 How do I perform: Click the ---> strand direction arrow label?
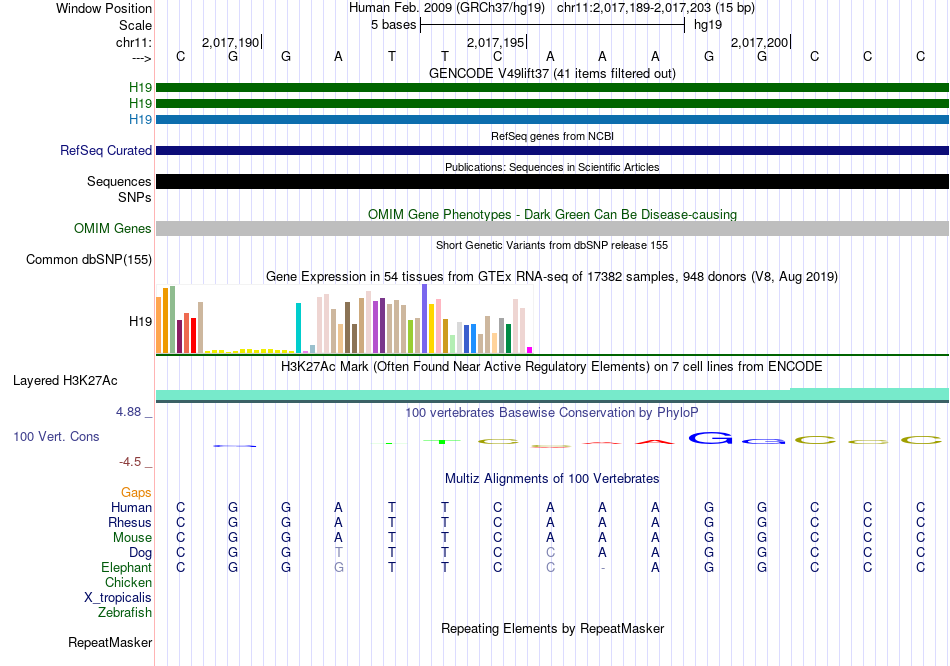(142, 58)
